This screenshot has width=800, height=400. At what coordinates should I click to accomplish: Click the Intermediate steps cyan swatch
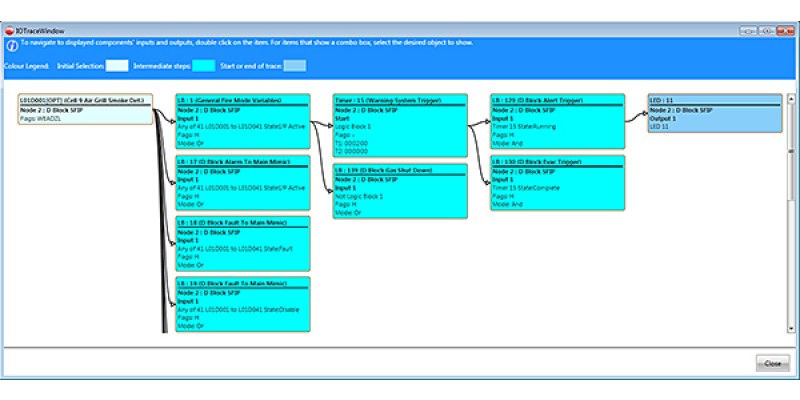[x=203, y=65]
